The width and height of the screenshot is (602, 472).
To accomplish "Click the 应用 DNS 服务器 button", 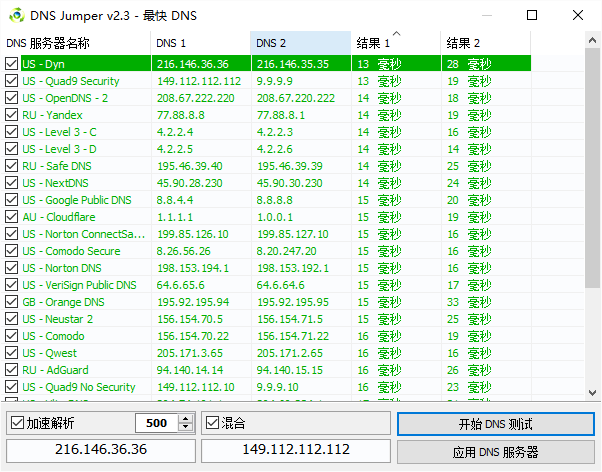I will [x=496, y=452].
